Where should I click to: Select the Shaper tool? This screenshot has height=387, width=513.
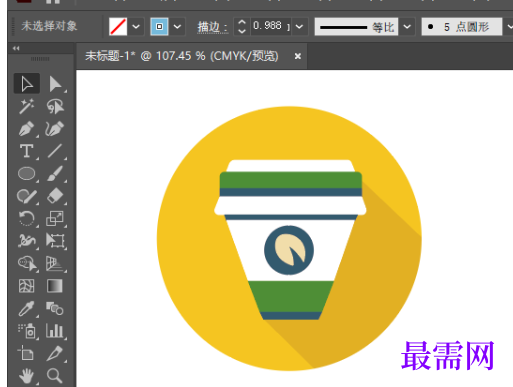[27, 196]
